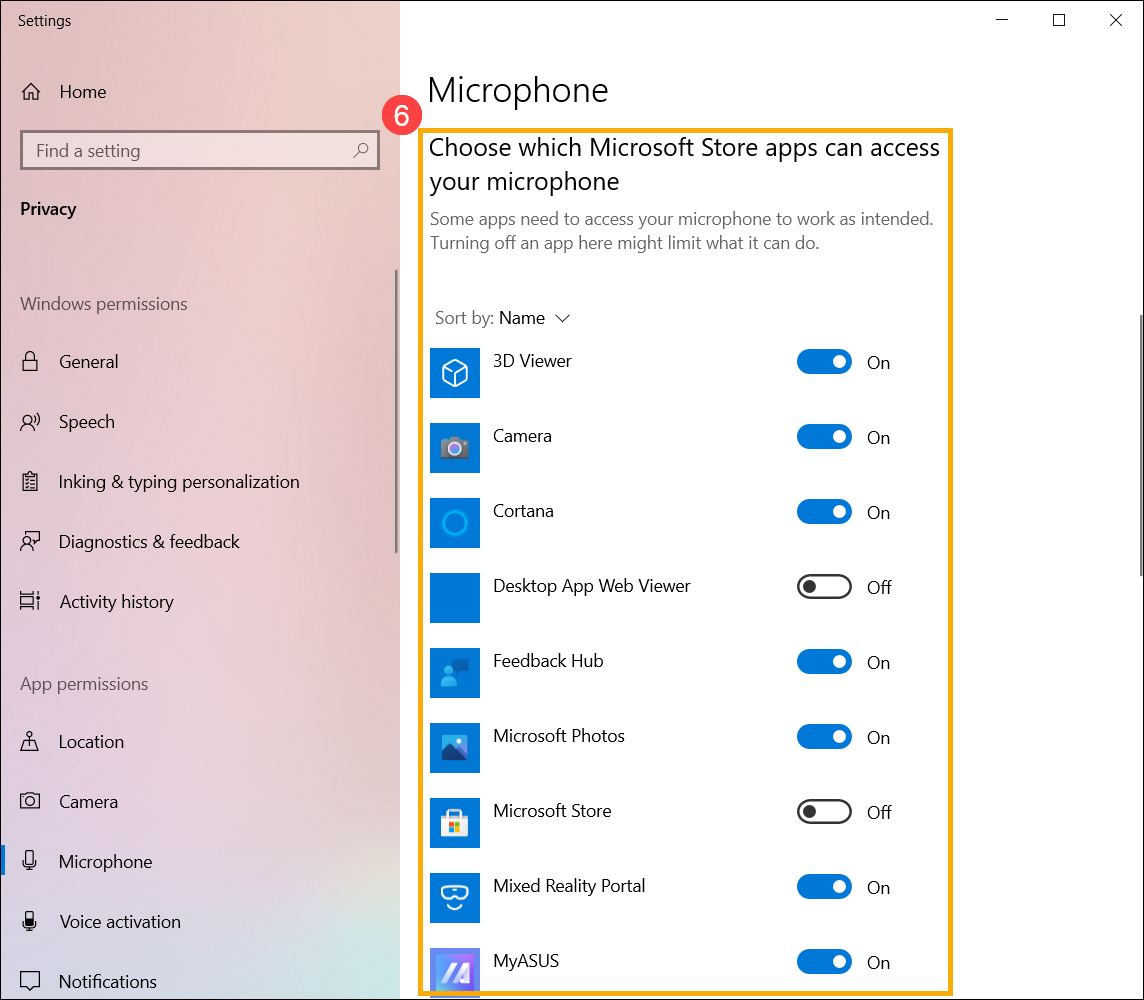Click the Microsoft Photos app icon
Viewport: 1144px width, 1000px height.
point(455,748)
